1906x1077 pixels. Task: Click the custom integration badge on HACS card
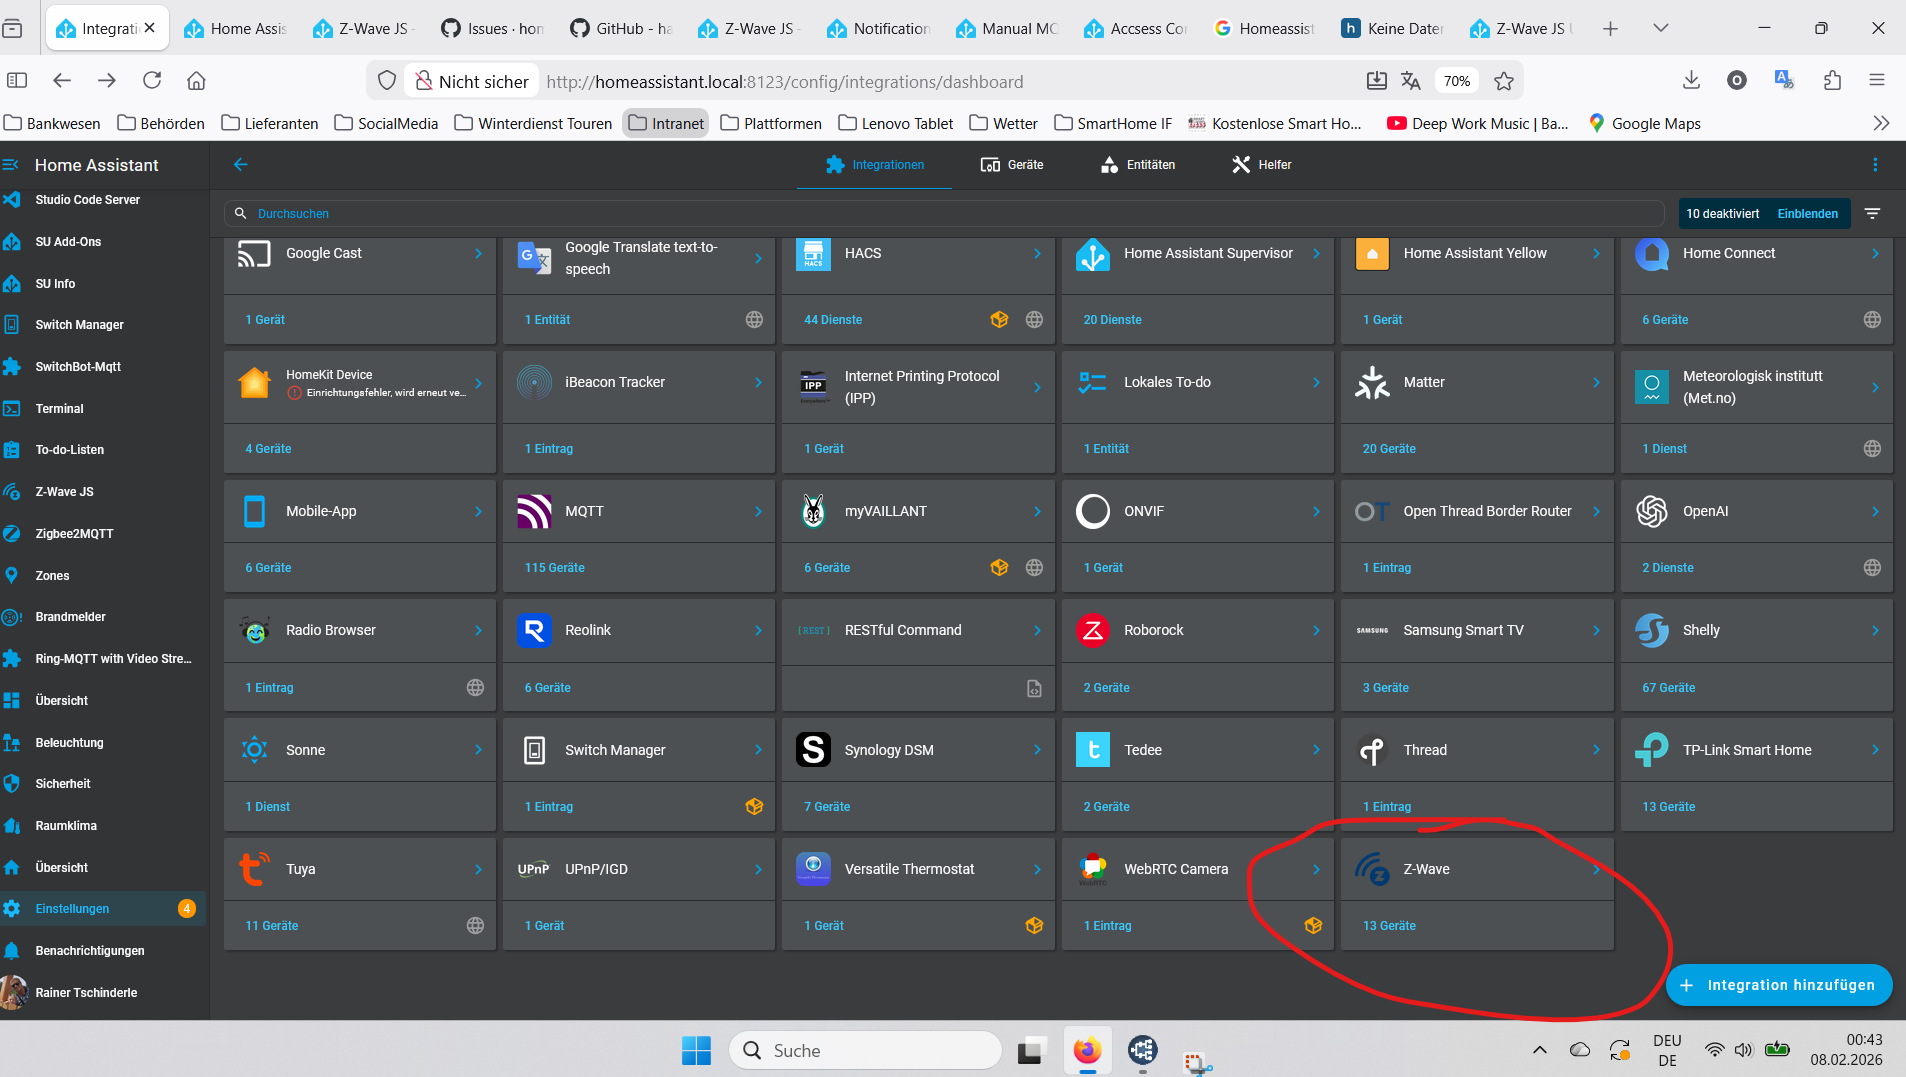(999, 320)
